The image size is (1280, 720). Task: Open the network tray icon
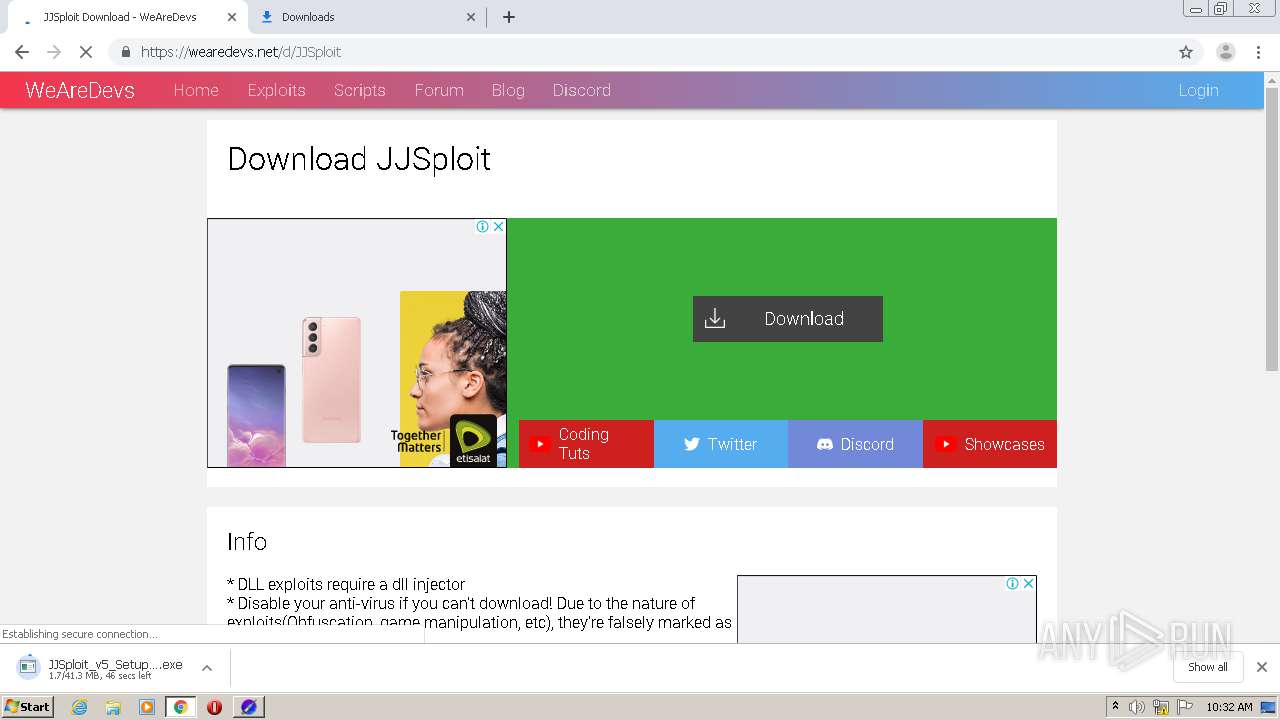click(1160, 707)
